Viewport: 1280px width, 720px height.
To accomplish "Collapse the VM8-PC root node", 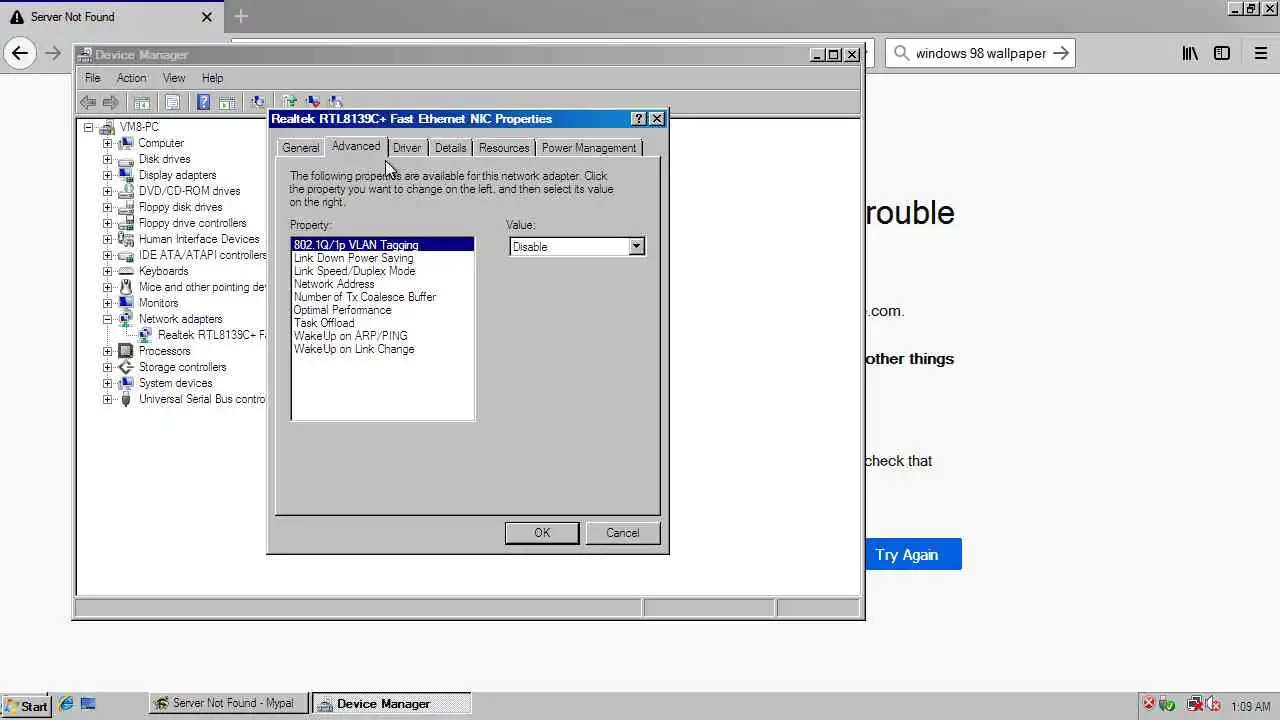I will pos(89,127).
